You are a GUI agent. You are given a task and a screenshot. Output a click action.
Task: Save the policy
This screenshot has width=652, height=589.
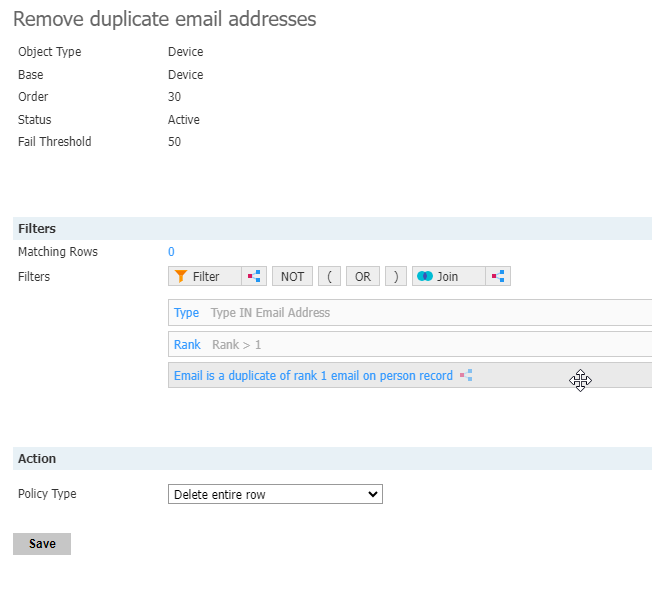coord(42,544)
